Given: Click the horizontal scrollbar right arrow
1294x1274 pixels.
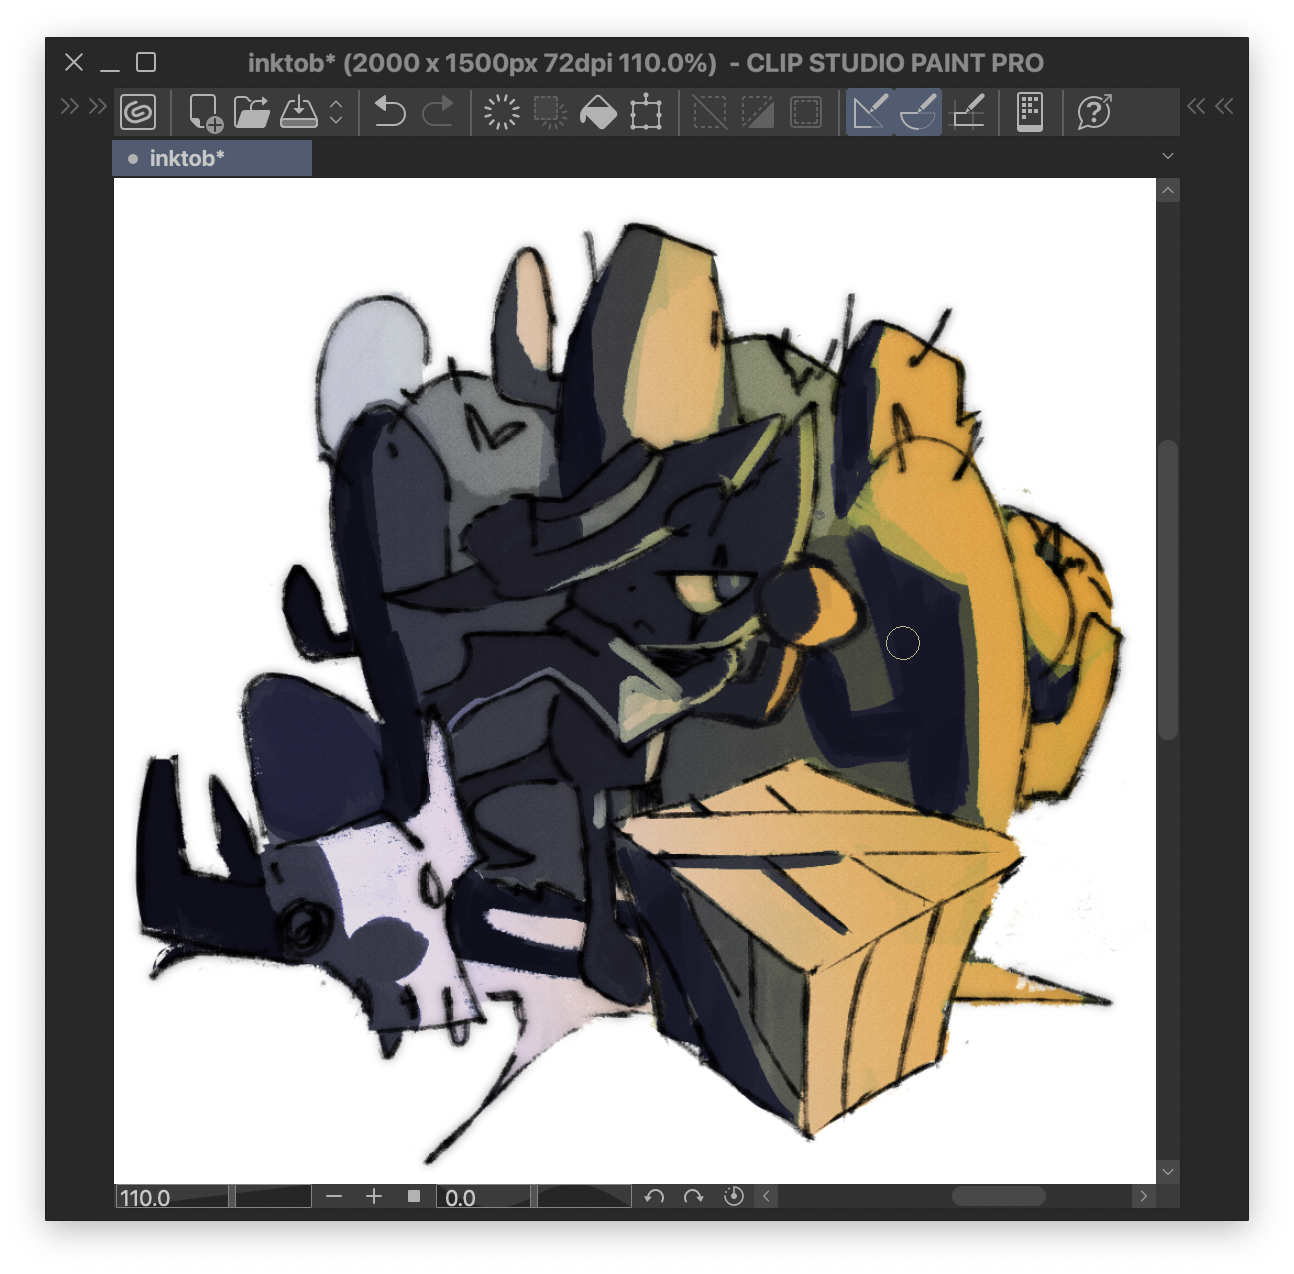Looking at the screenshot, I should tap(1144, 1196).
